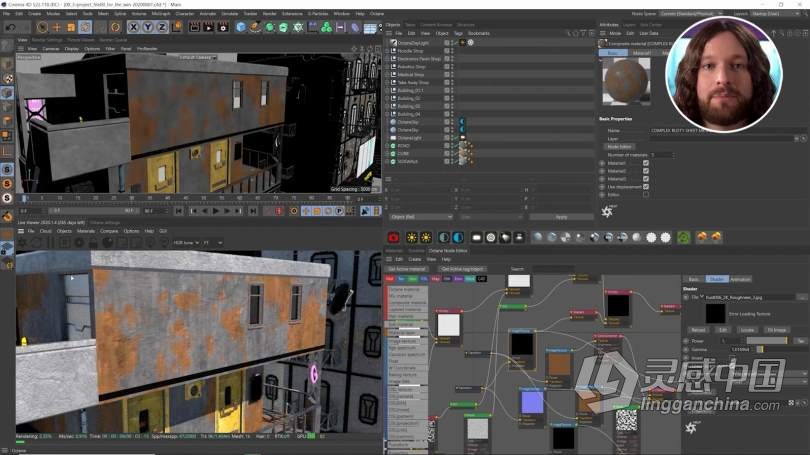This screenshot has width=810, height=455.
Task: Click the white Octane area light icon
Action: [x=476, y=238]
